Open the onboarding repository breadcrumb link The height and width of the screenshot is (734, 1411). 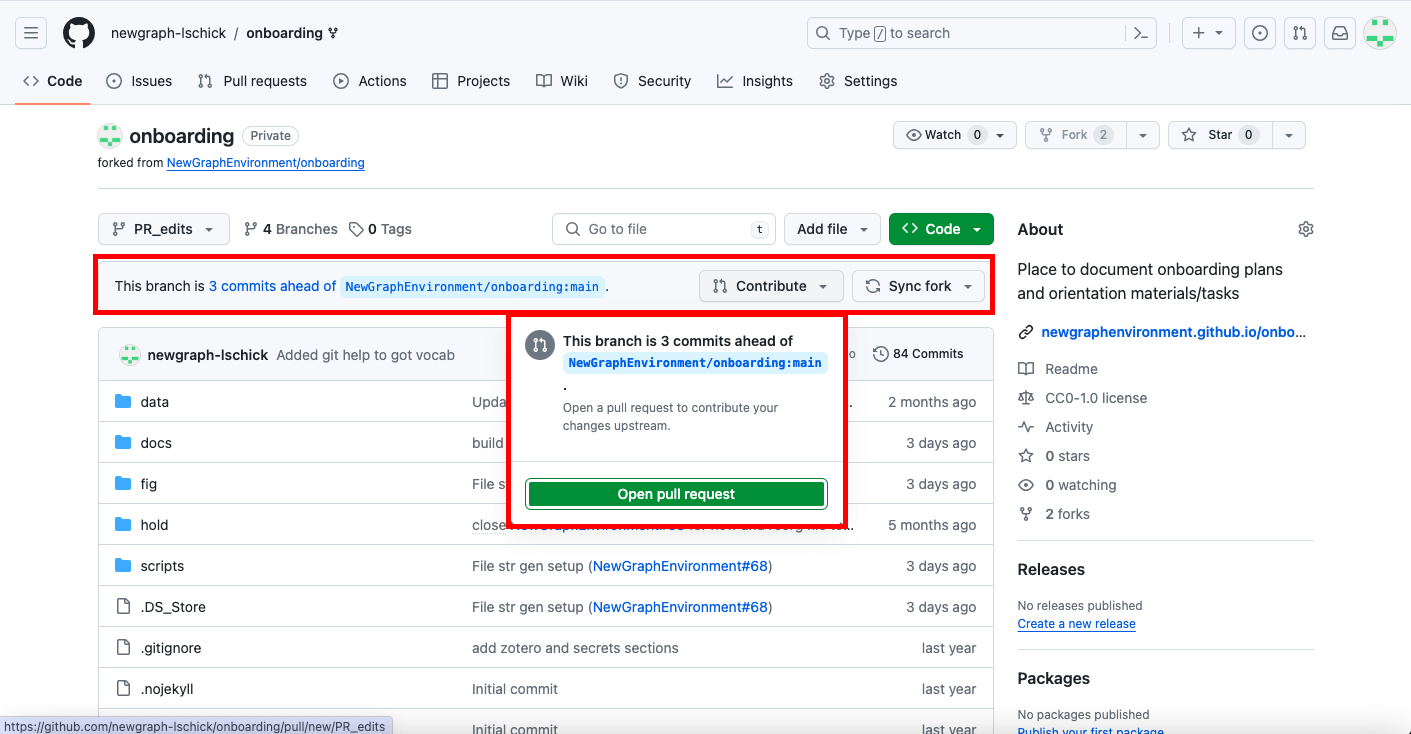[284, 33]
